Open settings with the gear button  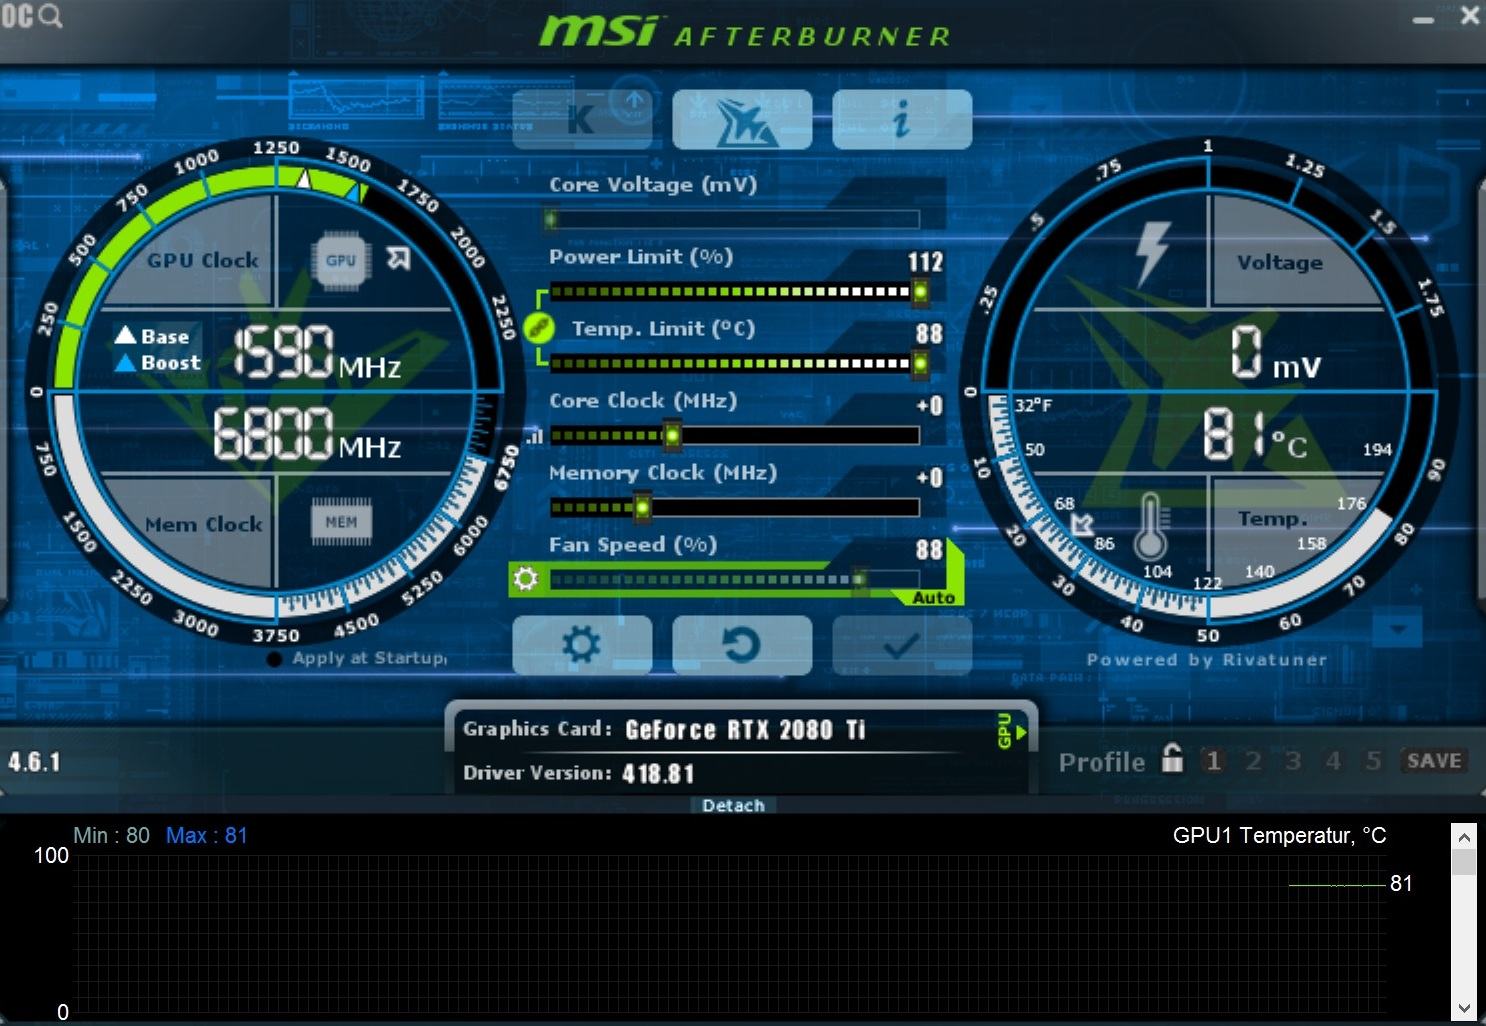582,645
